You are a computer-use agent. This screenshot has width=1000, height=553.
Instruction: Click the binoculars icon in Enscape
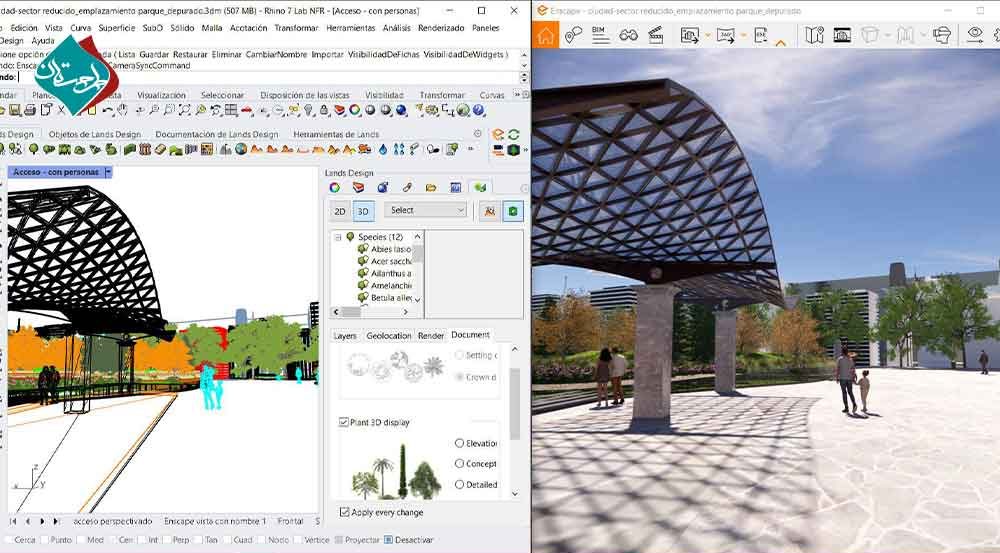628,35
